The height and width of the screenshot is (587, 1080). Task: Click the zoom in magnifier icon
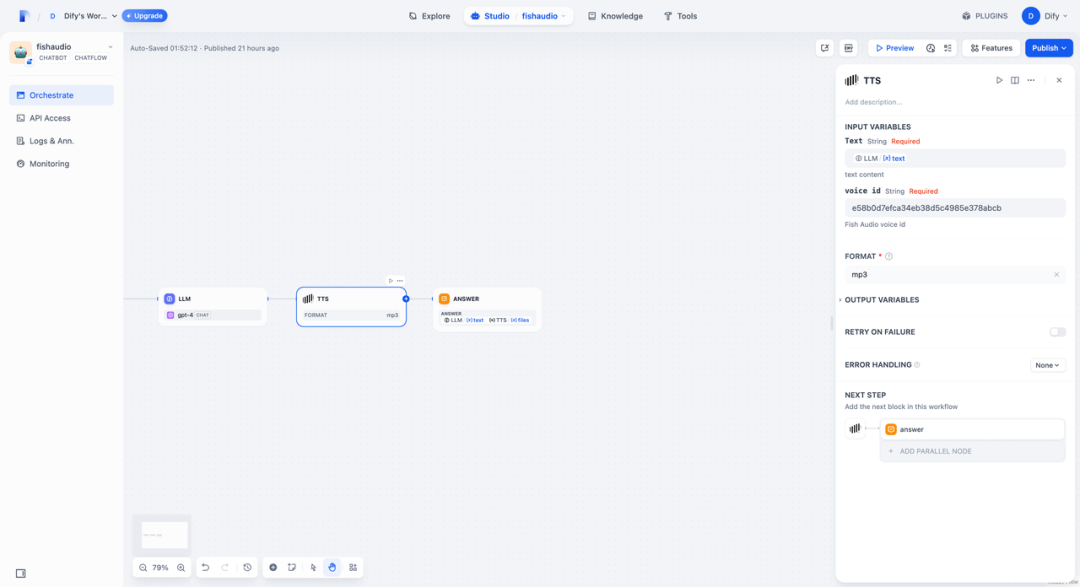point(181,567)
